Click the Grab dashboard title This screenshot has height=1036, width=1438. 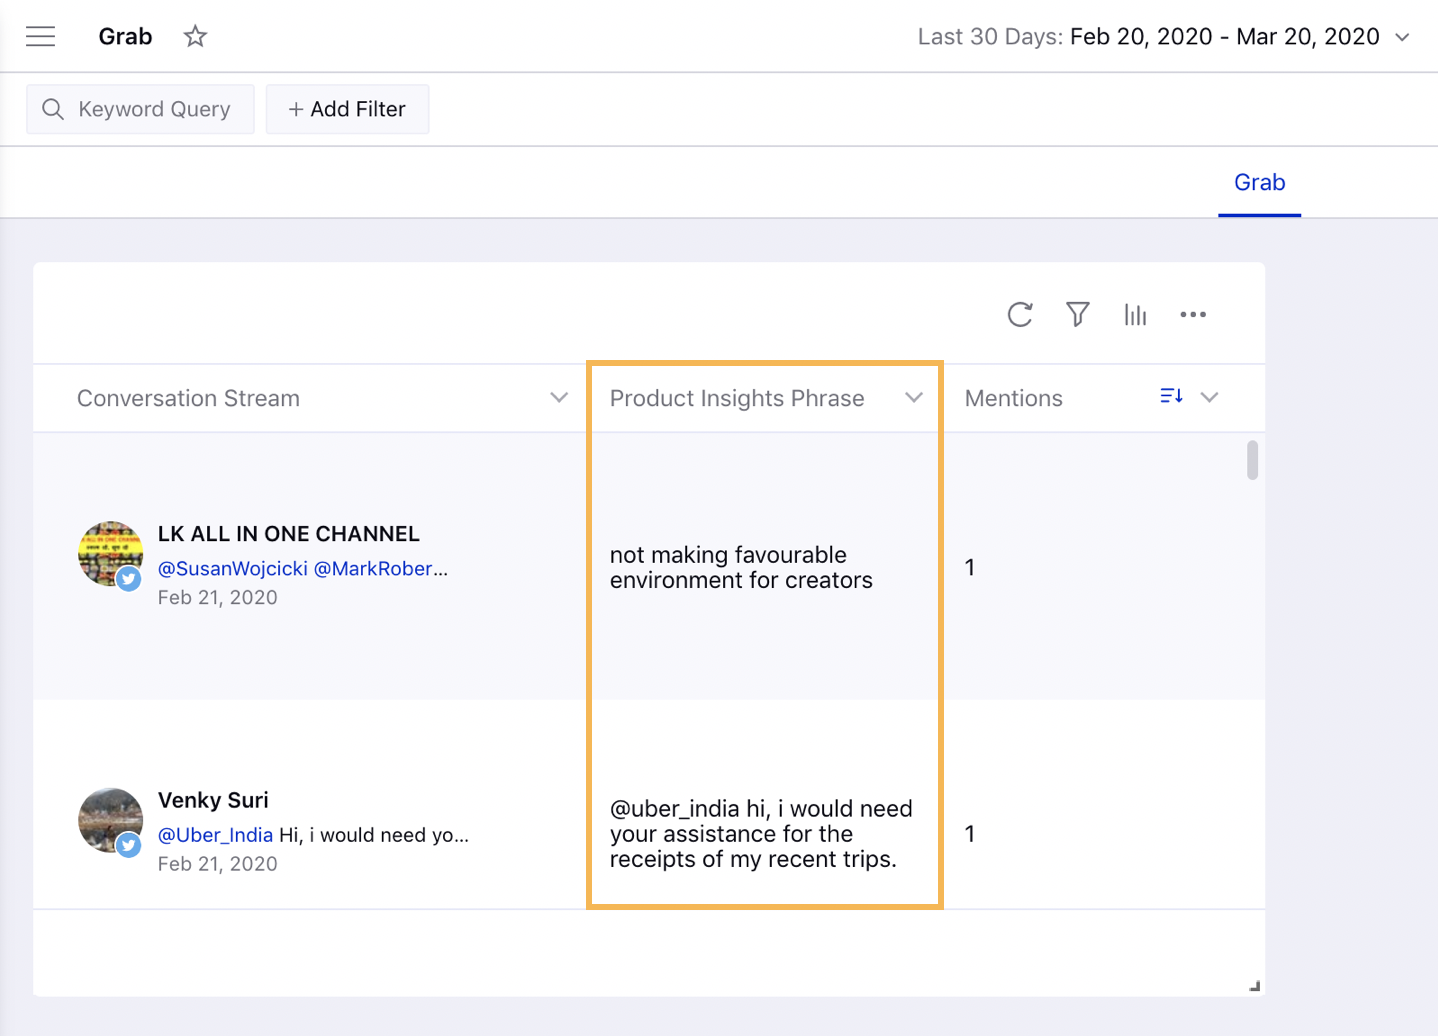[125, 37]
